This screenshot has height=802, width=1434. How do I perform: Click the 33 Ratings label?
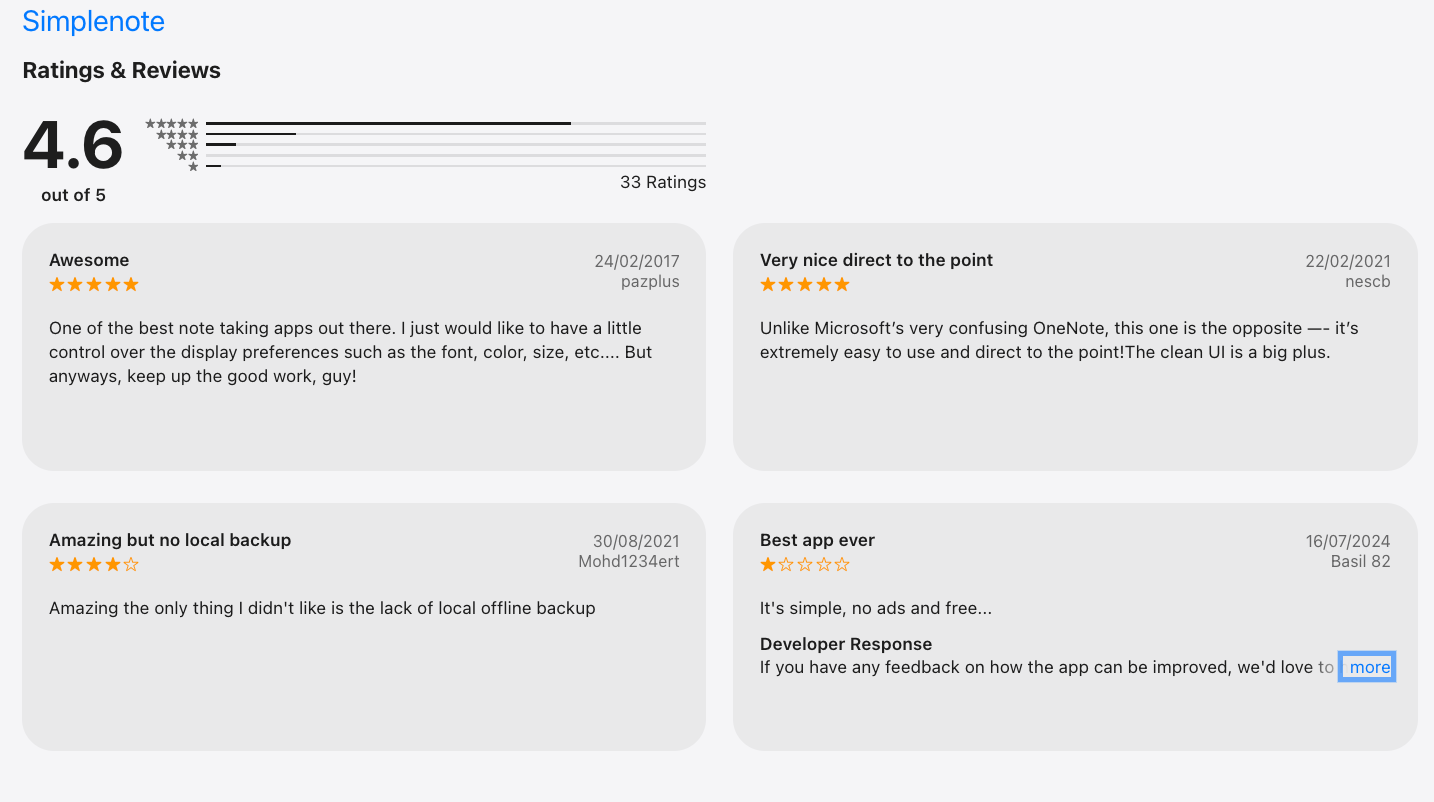[x=663, y=182]
